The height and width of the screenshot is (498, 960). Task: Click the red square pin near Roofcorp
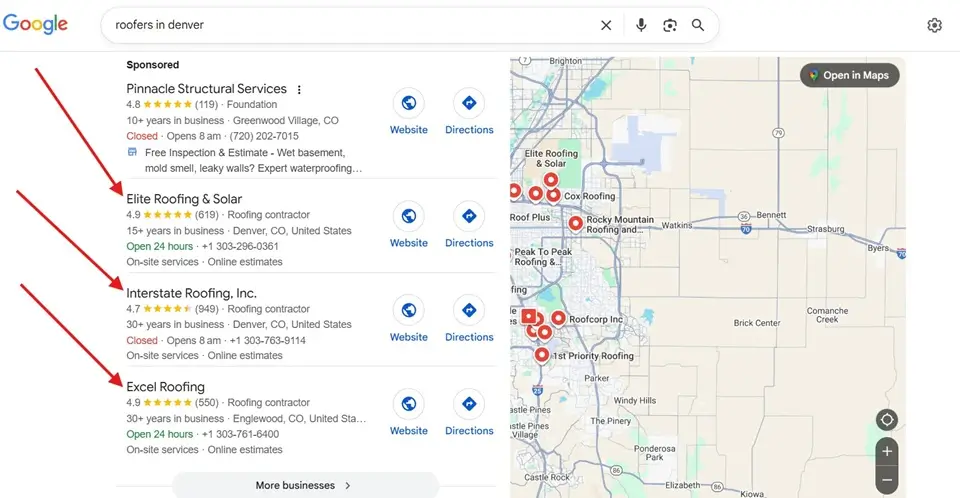[x=528, y=317]
